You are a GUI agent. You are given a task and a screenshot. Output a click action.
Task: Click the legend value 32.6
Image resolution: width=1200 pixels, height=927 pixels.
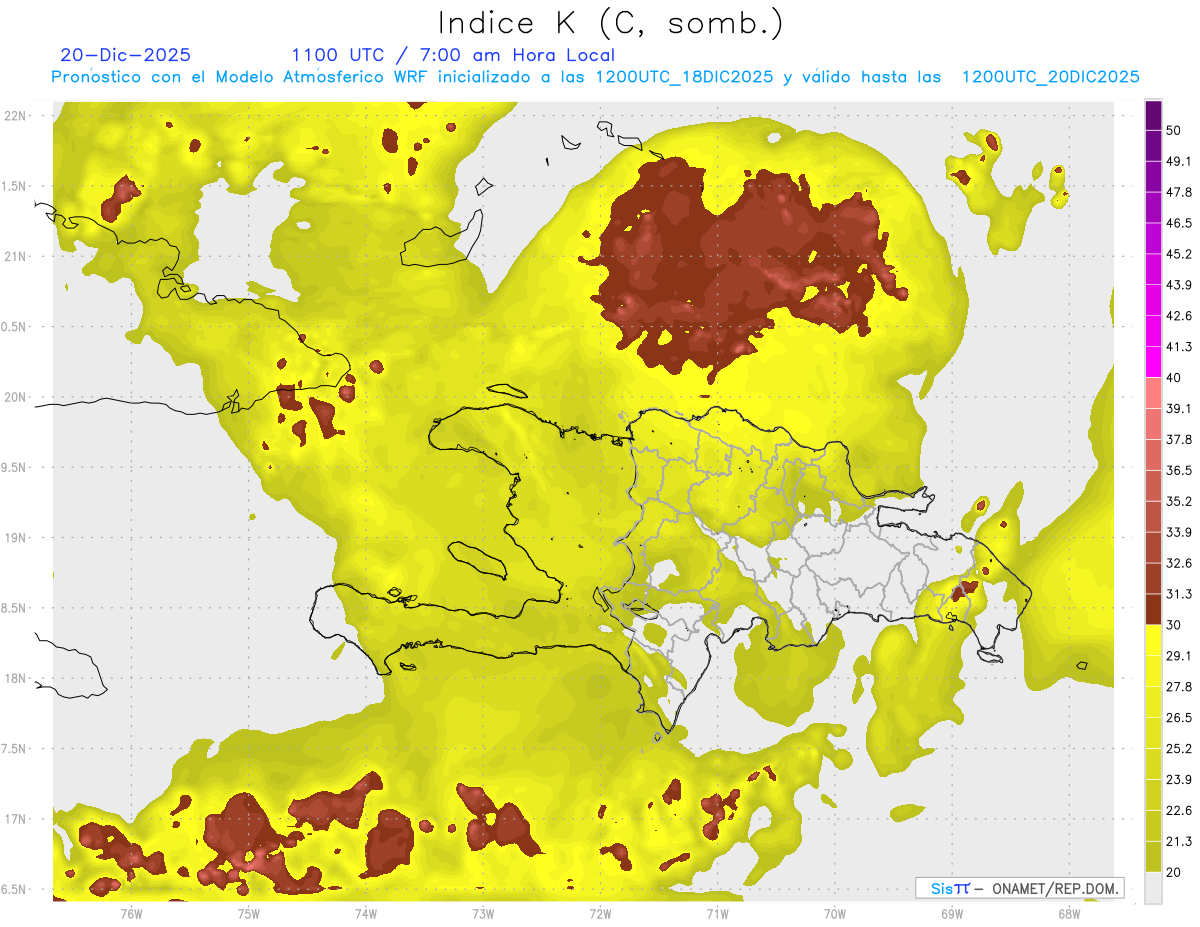point(1179,564)
